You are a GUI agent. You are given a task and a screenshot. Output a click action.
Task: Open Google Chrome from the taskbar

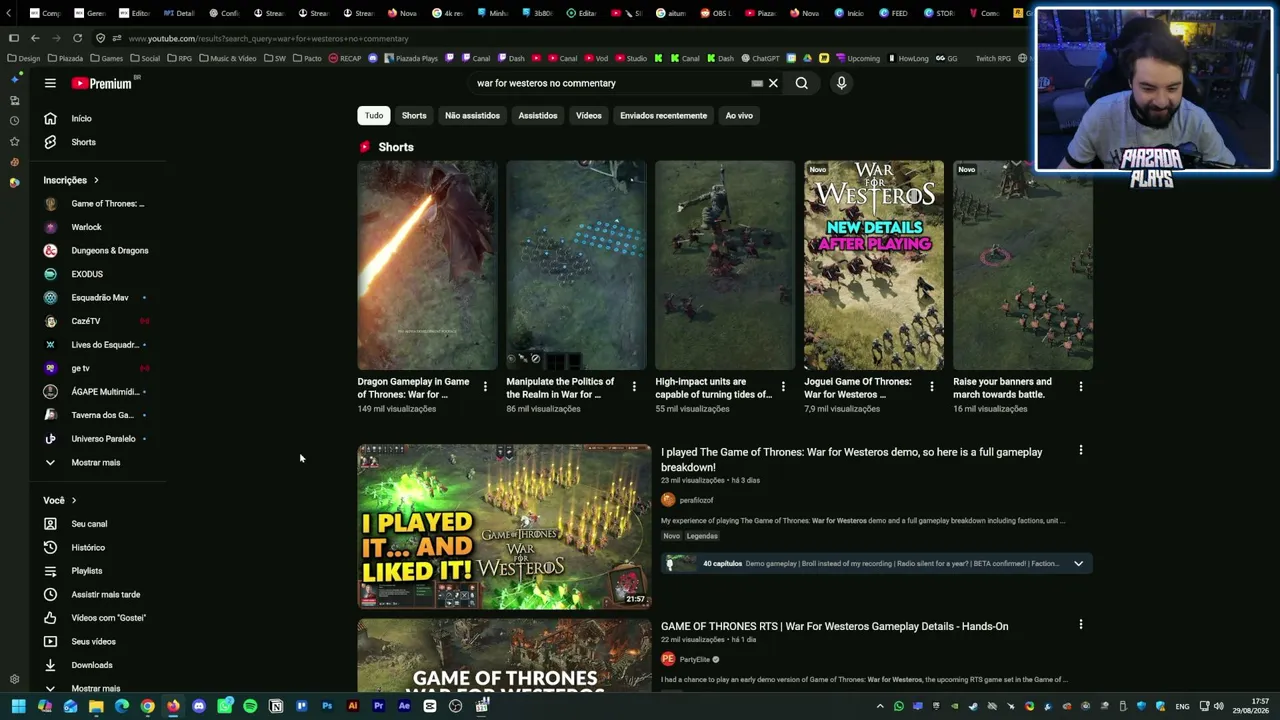147,706
